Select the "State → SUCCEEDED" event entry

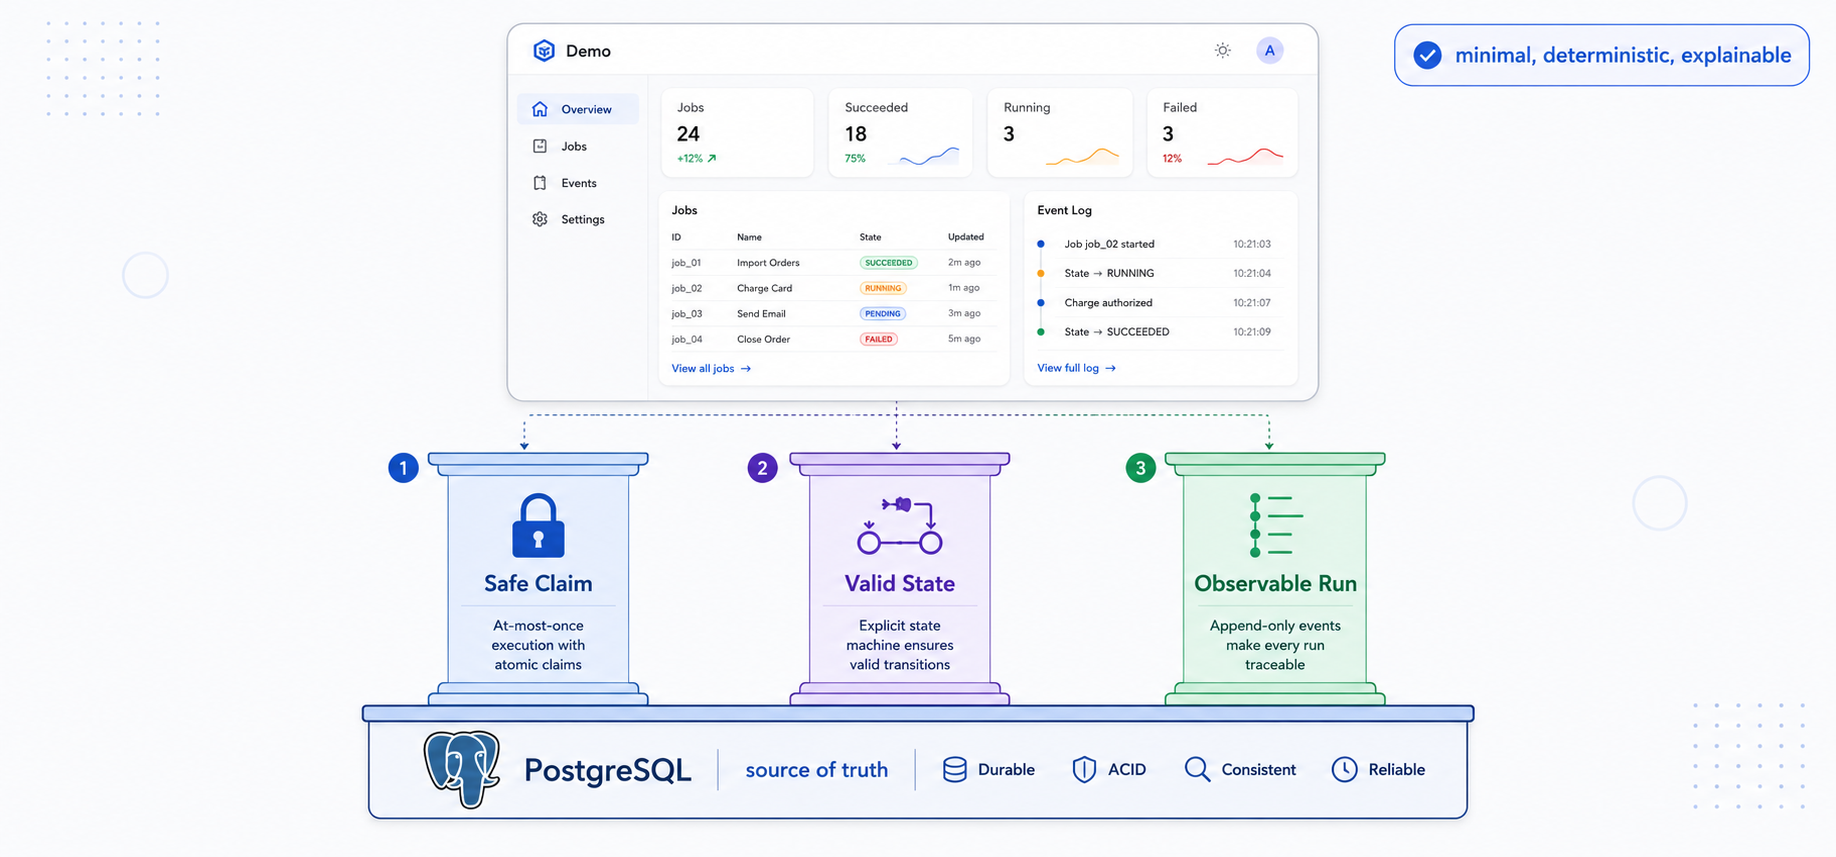pos(1117,332)
